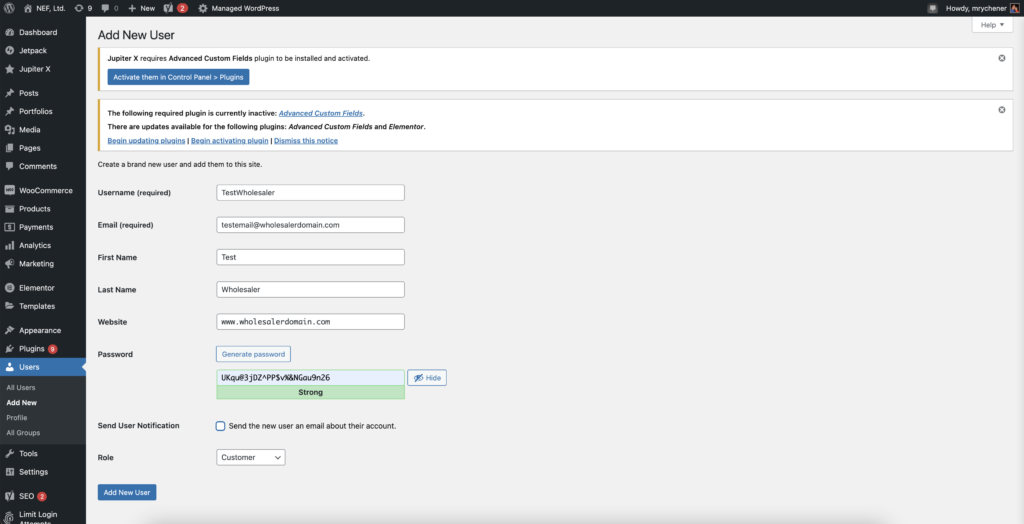Click the Generate password button
The width and height of the screenshot is (1024, 524).
[253, 354]
